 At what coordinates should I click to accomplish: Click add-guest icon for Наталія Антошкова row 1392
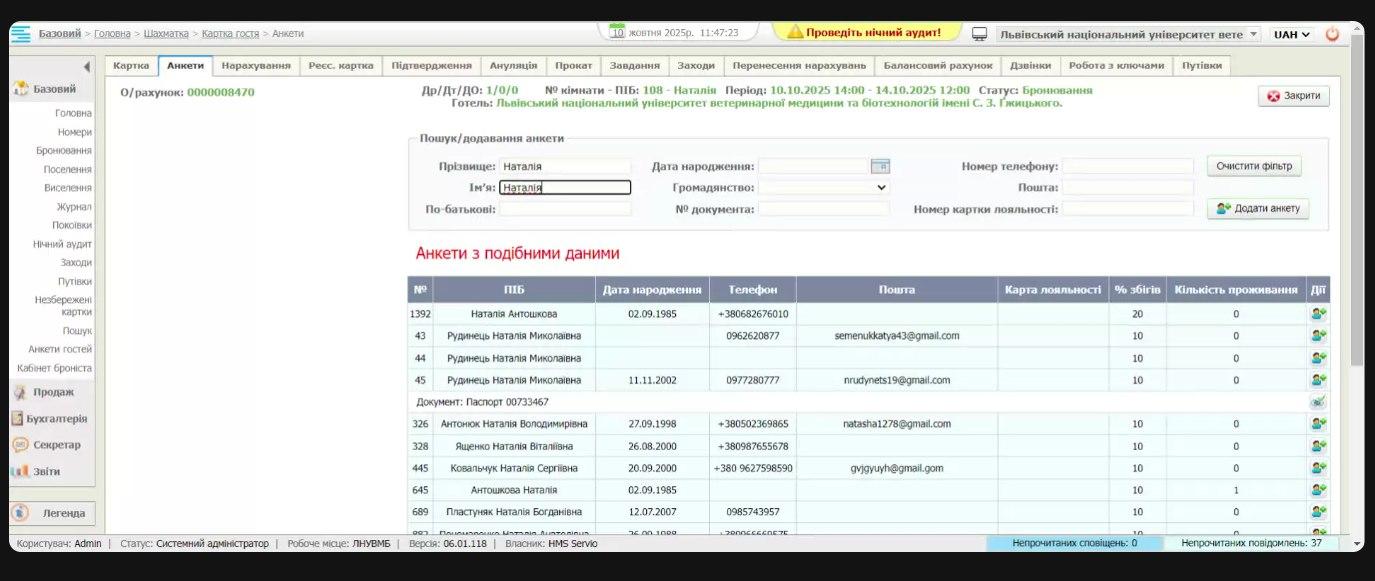[x=1318, y=314]
